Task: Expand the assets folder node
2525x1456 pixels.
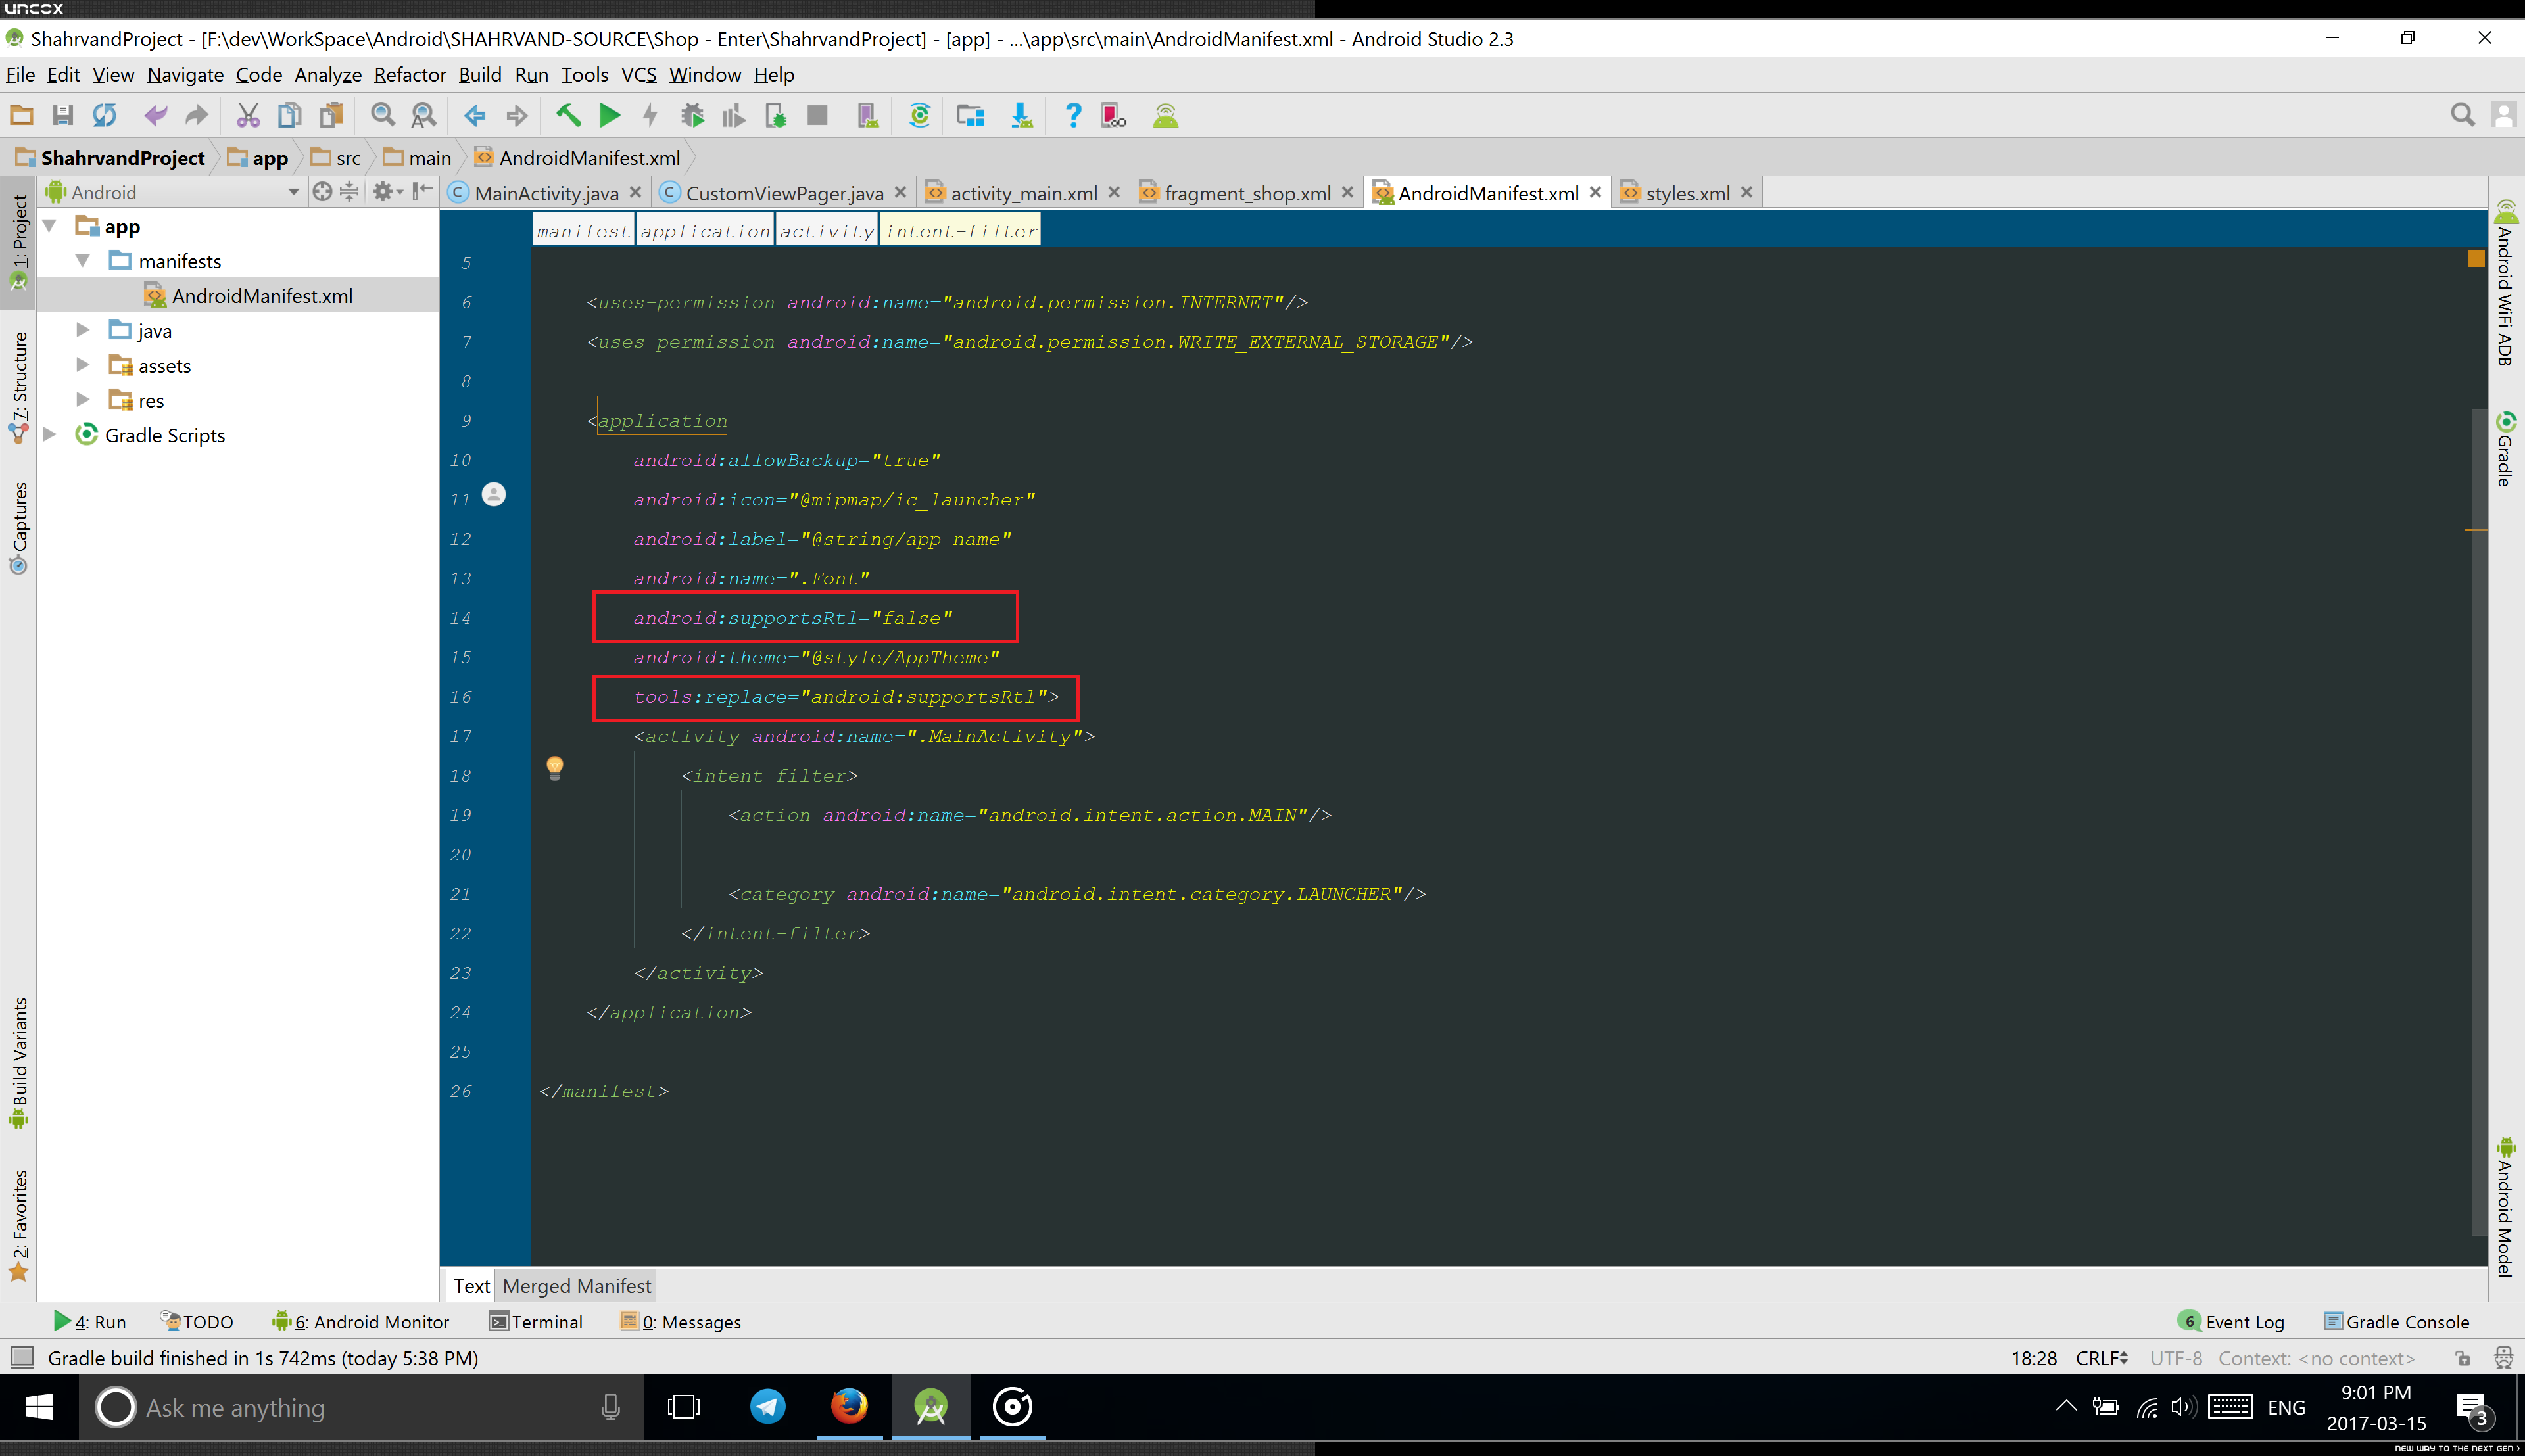Action: click(x=83, y=365)
